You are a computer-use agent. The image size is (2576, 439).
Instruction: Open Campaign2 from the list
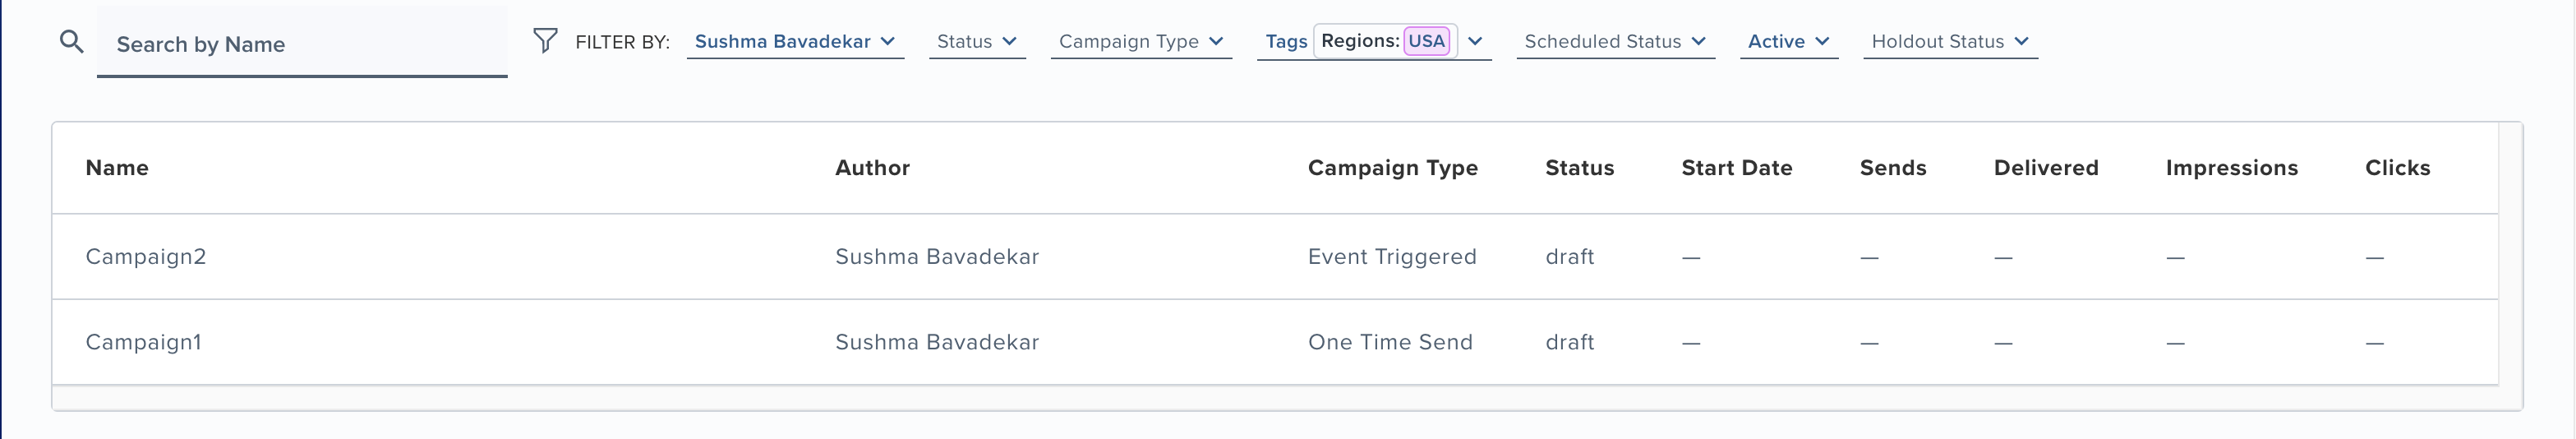pyautogui.click(x=146, y=256)
